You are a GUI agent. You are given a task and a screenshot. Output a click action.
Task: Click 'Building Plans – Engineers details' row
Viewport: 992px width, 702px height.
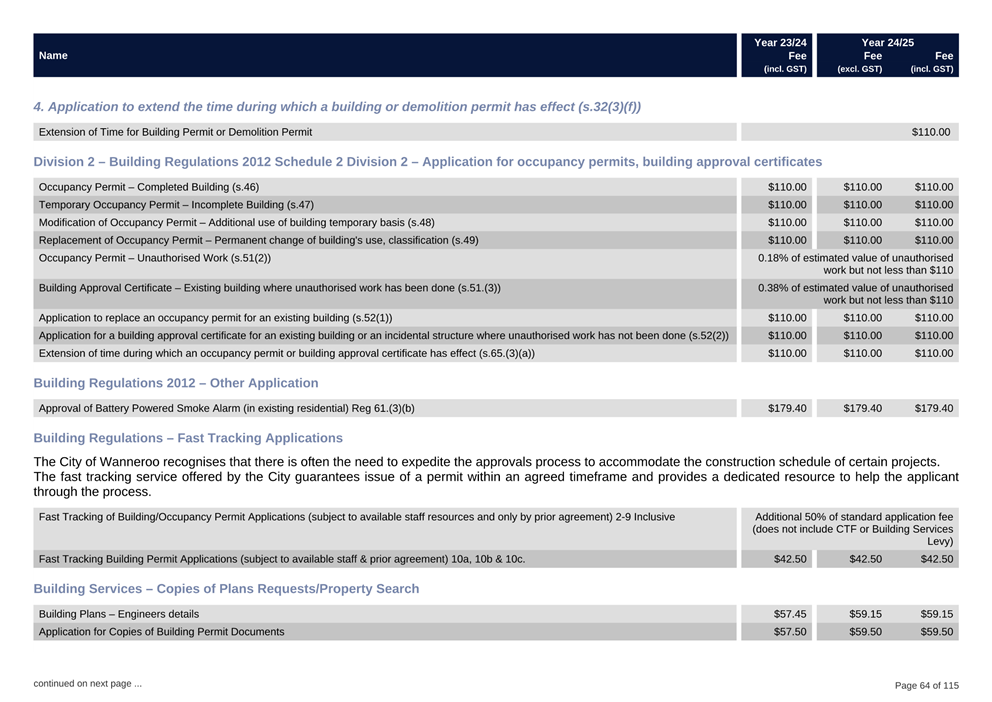(118, 614)
